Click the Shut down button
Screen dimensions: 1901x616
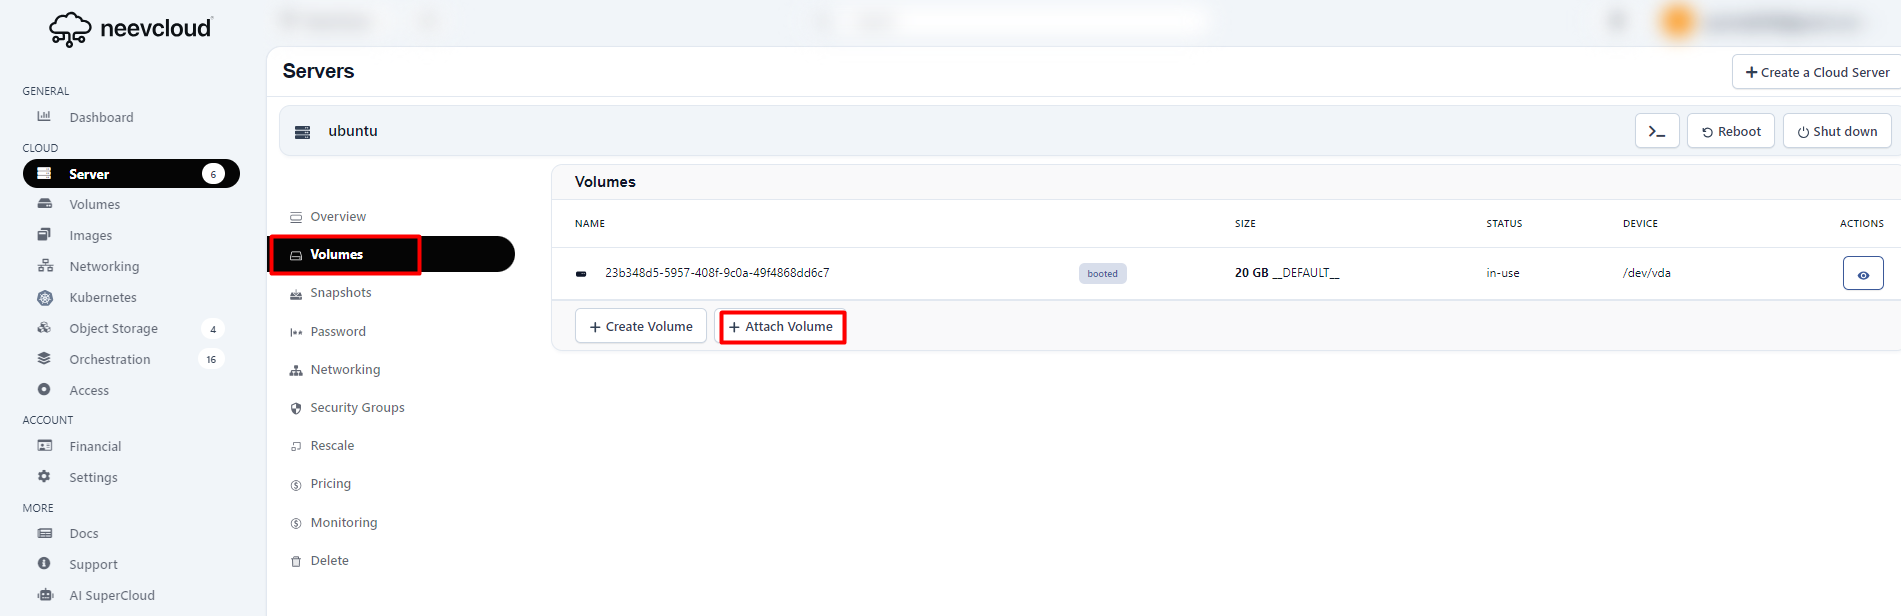pyautogui.click(x=1836, y=131)
